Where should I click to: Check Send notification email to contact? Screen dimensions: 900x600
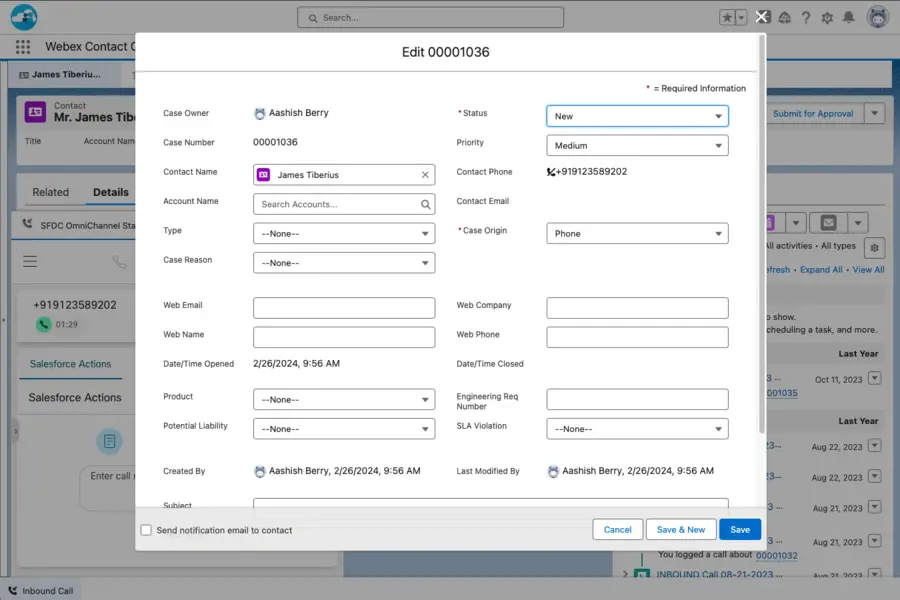coord(146,530)
